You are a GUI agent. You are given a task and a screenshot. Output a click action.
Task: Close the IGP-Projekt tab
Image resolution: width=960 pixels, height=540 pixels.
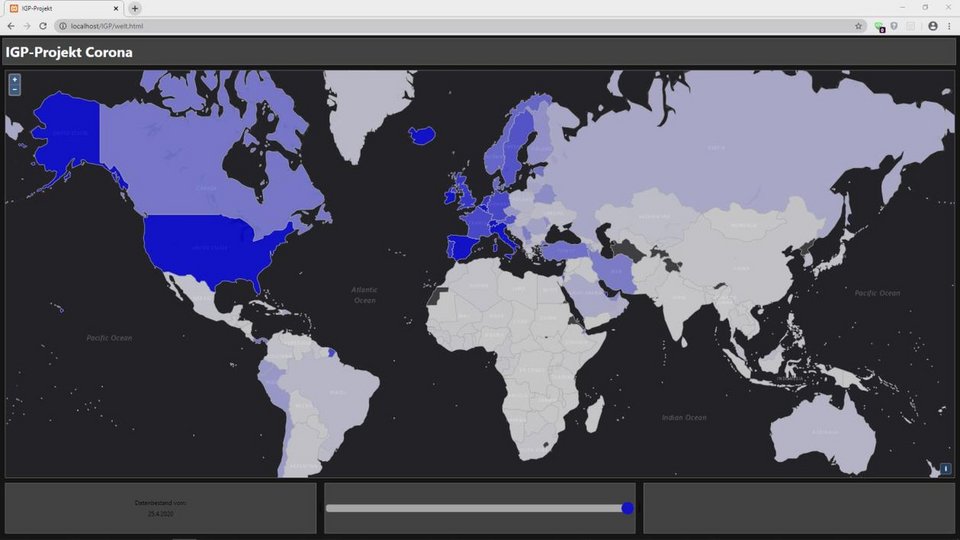tap(116, 8)
